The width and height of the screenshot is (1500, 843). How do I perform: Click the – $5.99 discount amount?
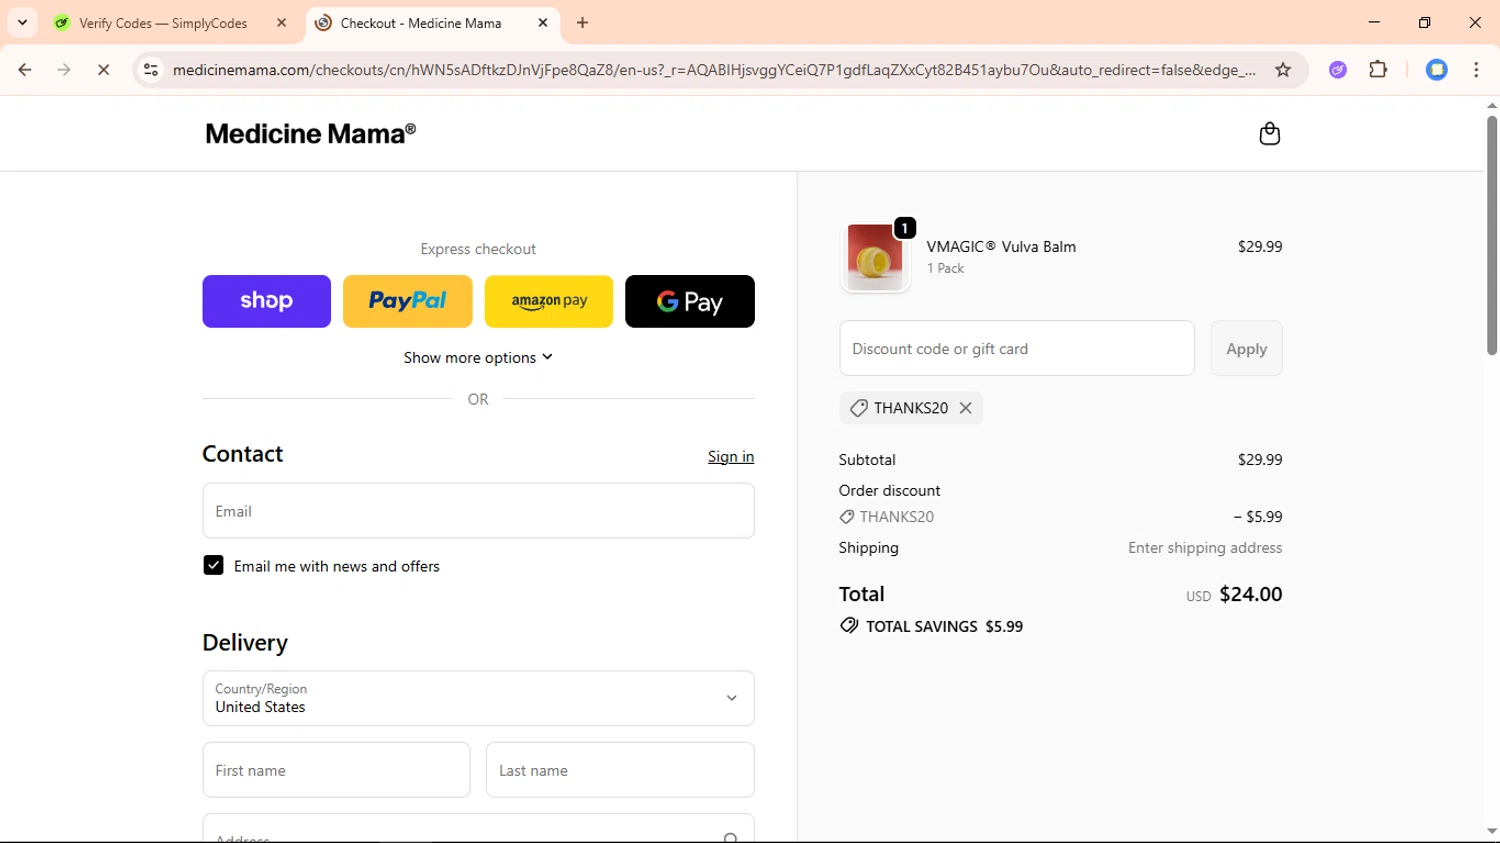pyautogui.click(x=1258, y=517)
